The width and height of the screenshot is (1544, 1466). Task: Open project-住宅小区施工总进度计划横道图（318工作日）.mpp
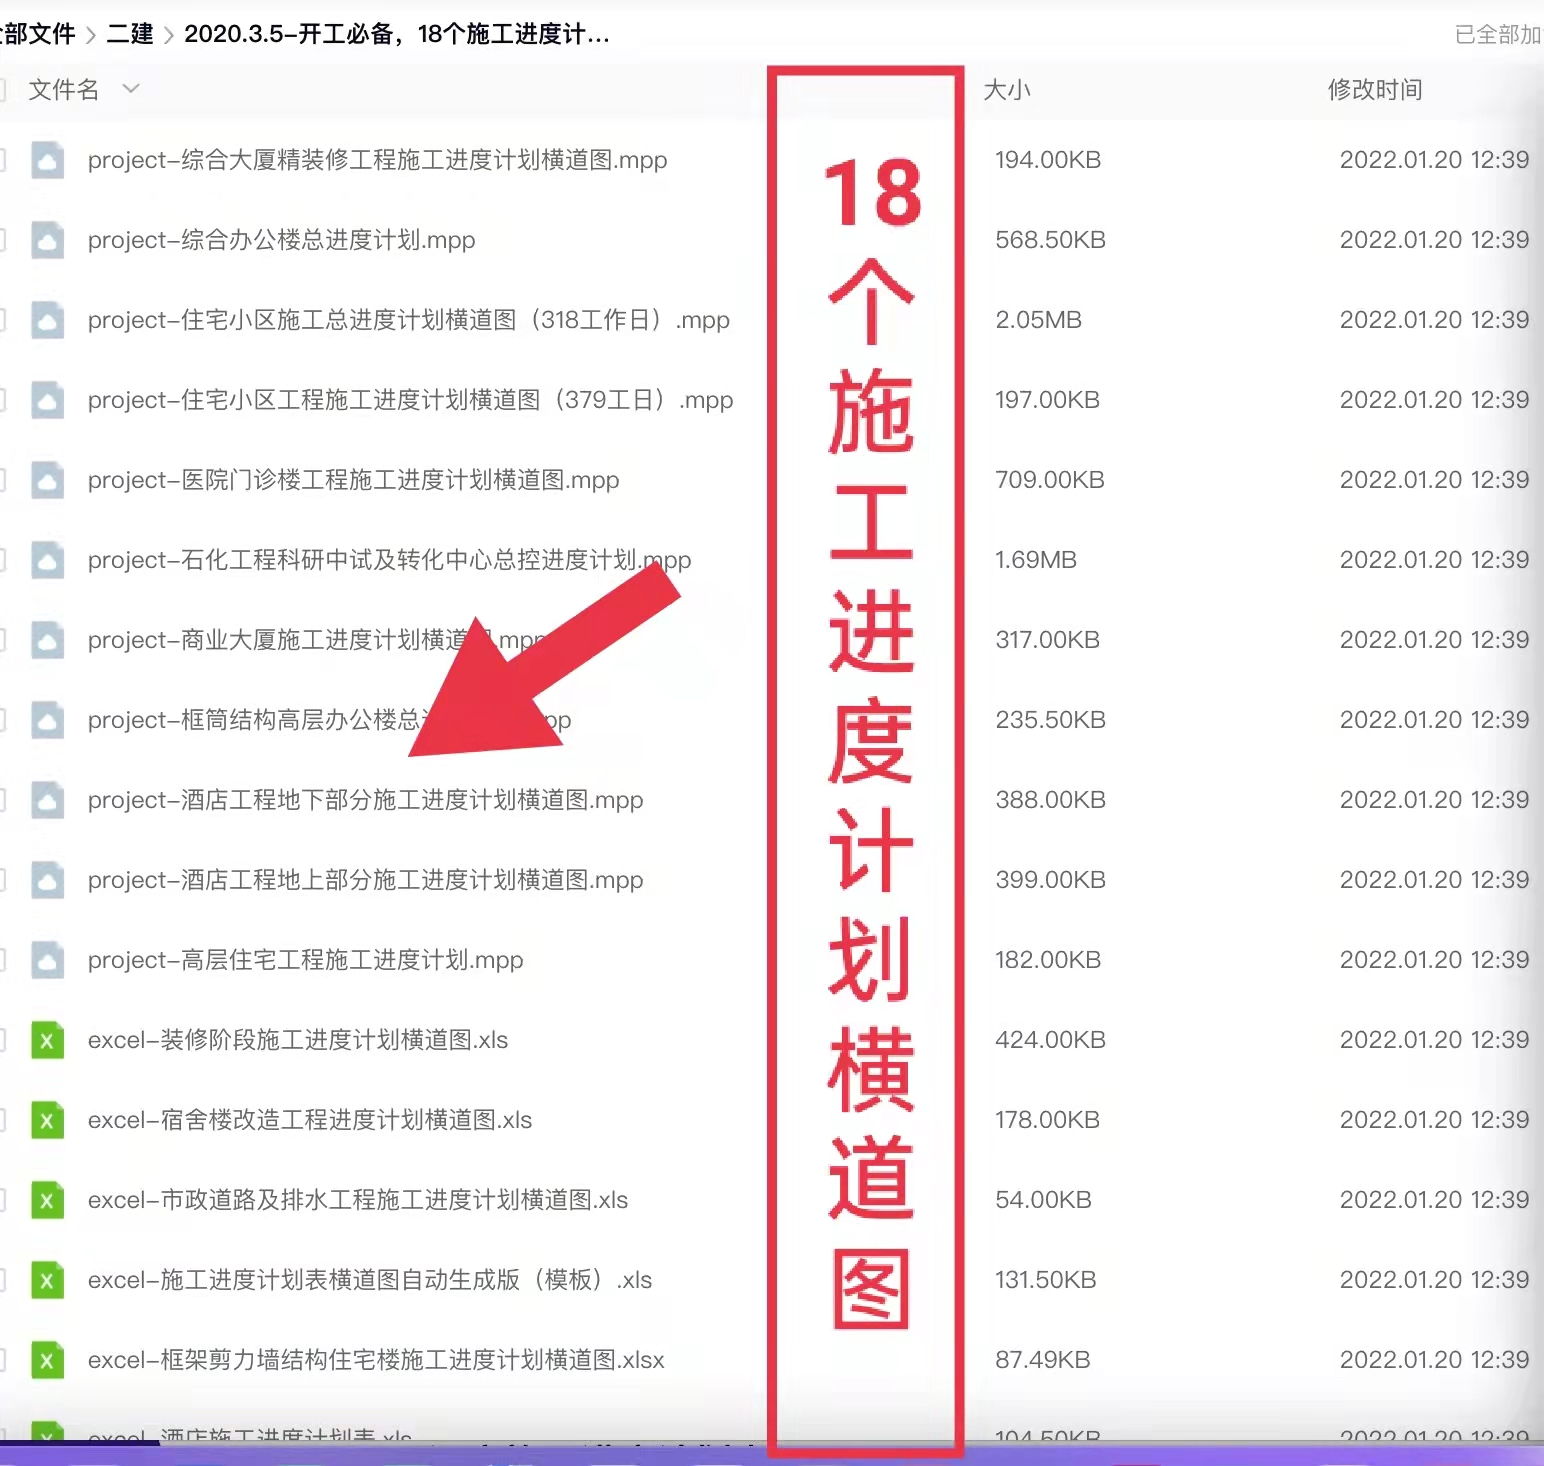(409, 320)
